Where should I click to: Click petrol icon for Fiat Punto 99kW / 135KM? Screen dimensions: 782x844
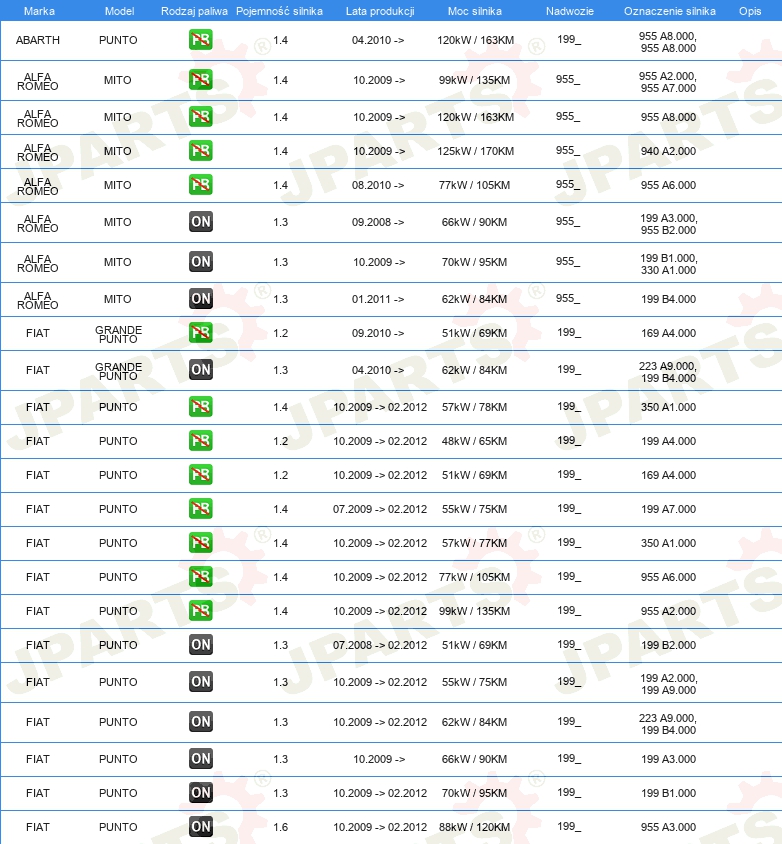pos(201,610)
